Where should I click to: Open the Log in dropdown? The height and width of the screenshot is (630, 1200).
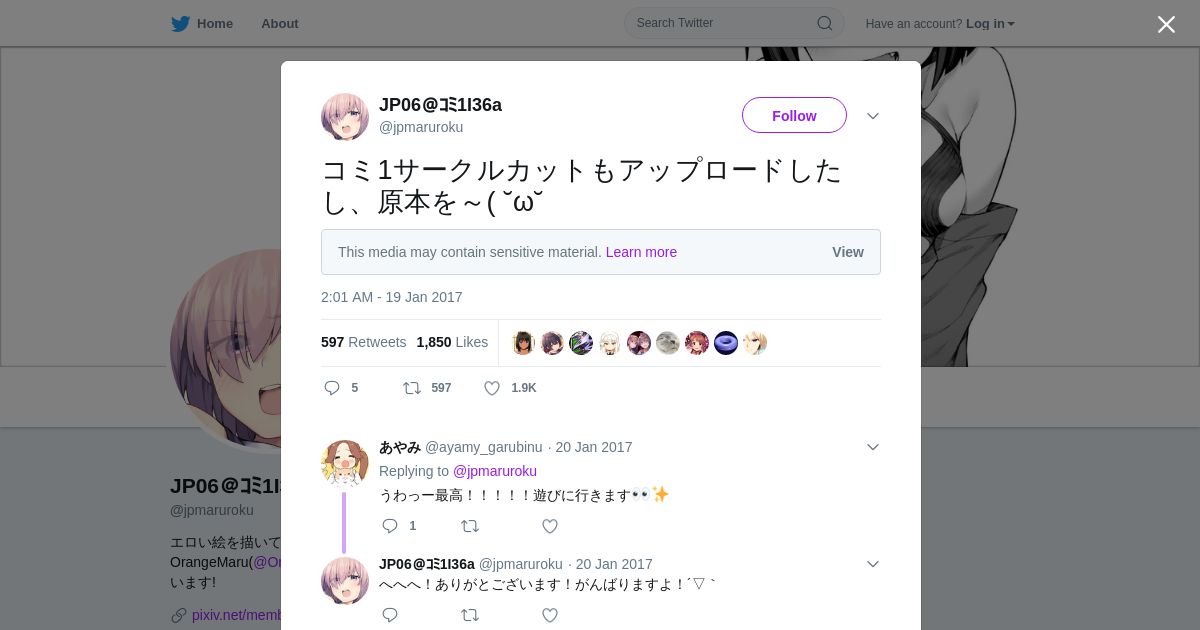click(x=990, y=24)
